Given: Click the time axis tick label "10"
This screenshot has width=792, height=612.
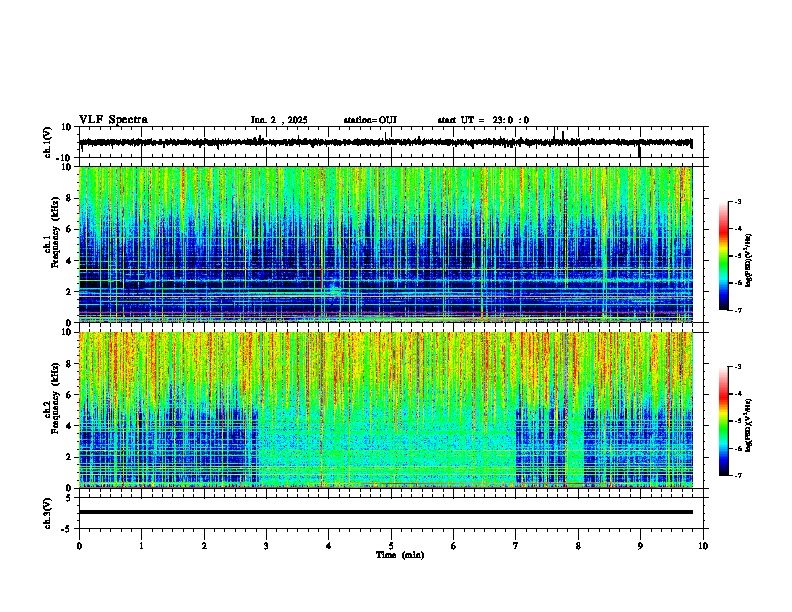Looking at the screenshot, I should pyautogui.click(x=703, y=546).
